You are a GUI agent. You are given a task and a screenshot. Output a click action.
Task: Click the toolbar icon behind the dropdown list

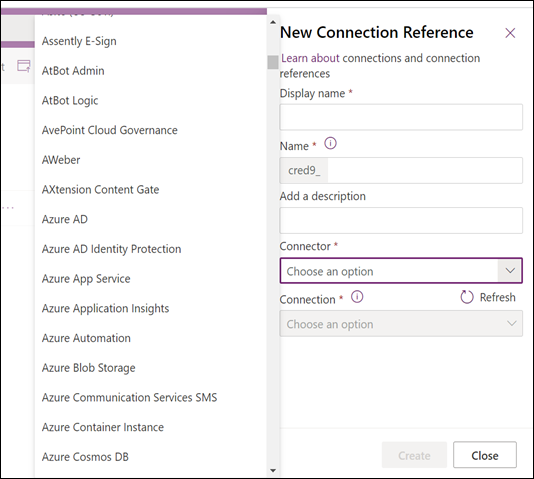coord(23,66)
